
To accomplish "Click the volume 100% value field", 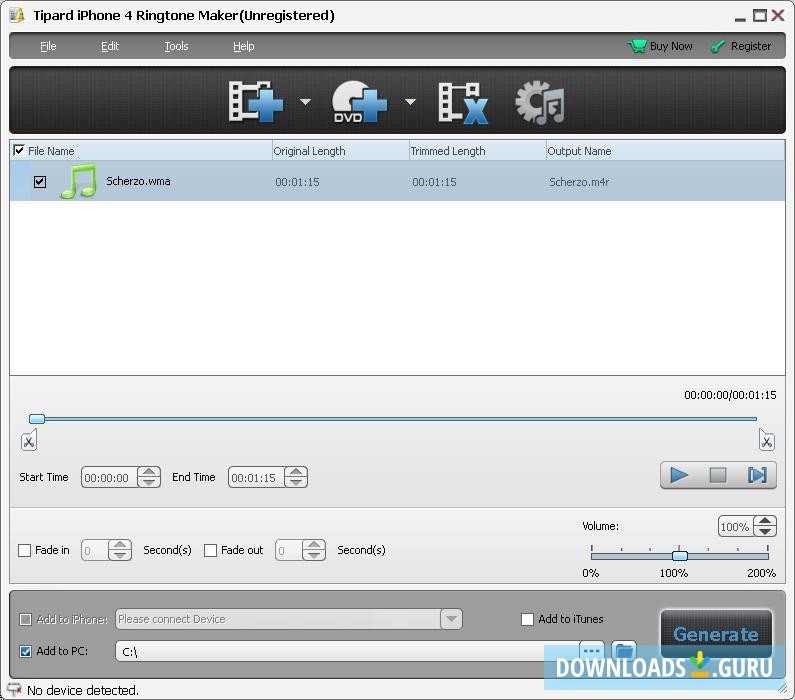I will pyautogui.click(x=735, y=526).
